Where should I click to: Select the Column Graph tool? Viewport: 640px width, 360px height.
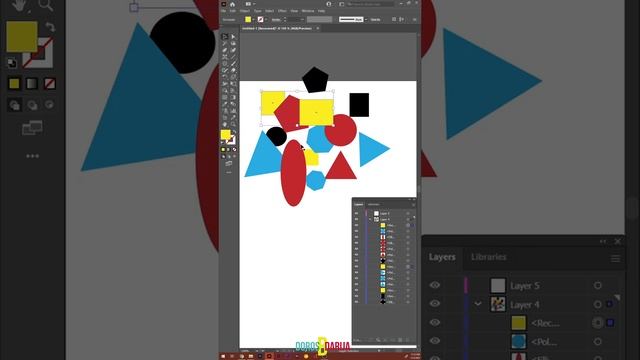click(233, 111)
